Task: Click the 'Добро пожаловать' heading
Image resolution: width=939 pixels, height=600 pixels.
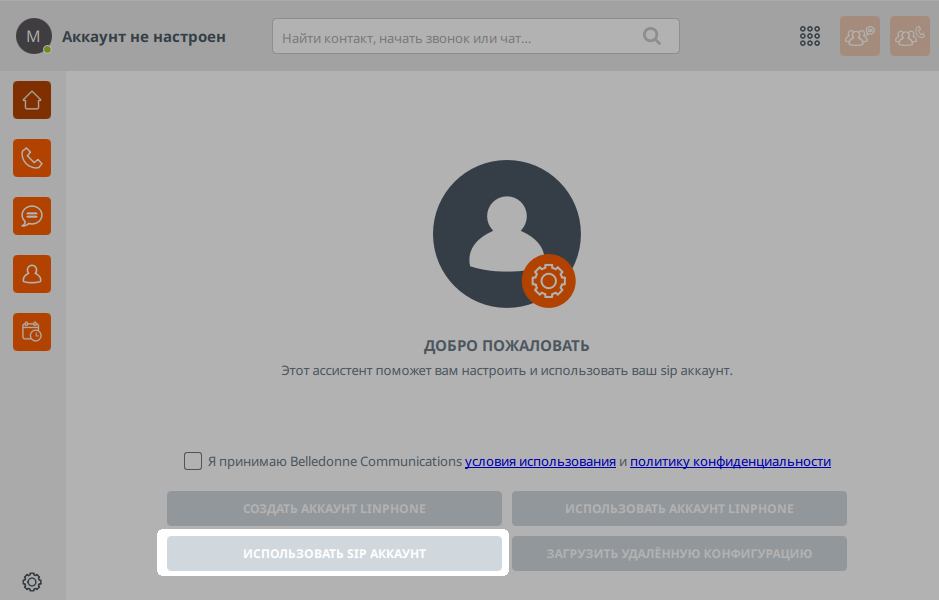Action: point(507,346)
